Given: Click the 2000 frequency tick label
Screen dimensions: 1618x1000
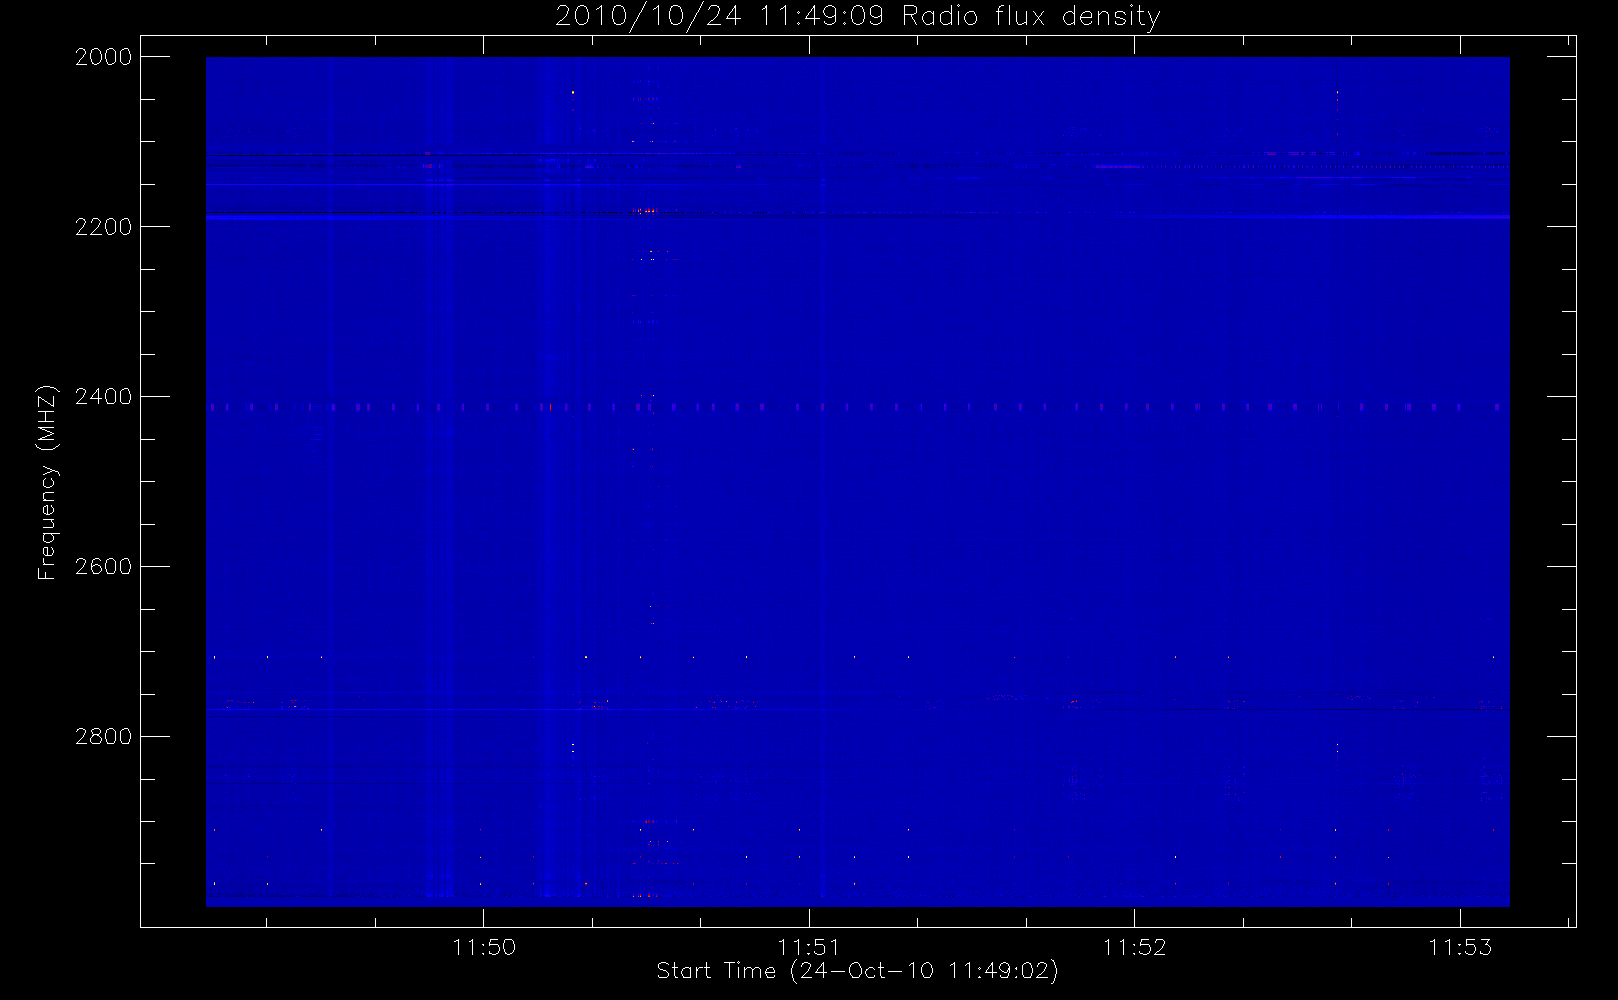Looking at the screenshot, I should [x=104, y=57].
